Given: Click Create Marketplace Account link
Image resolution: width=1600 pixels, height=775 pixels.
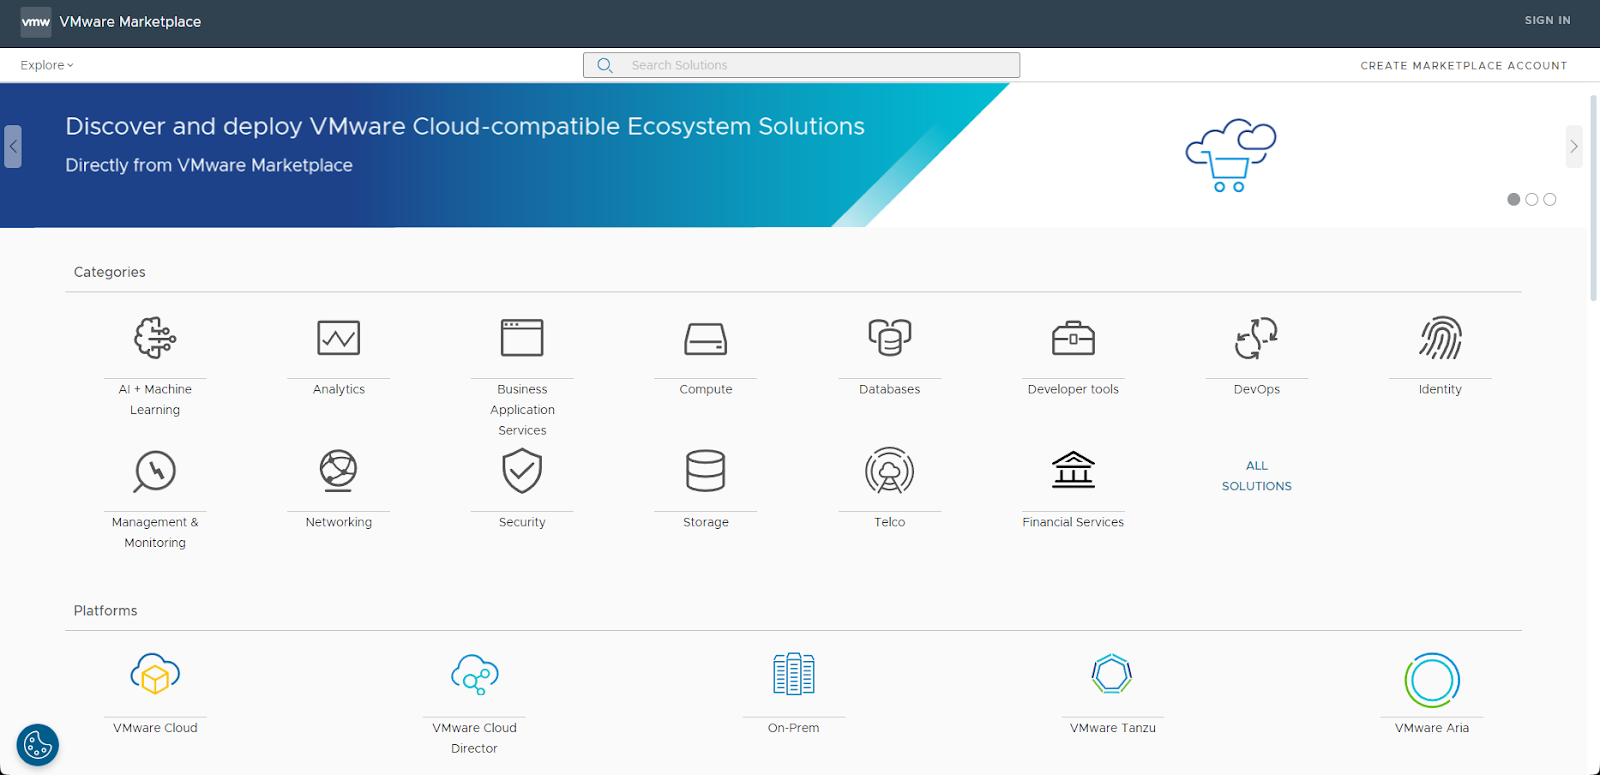Looking at the screenshot, I should [1464, 66].
